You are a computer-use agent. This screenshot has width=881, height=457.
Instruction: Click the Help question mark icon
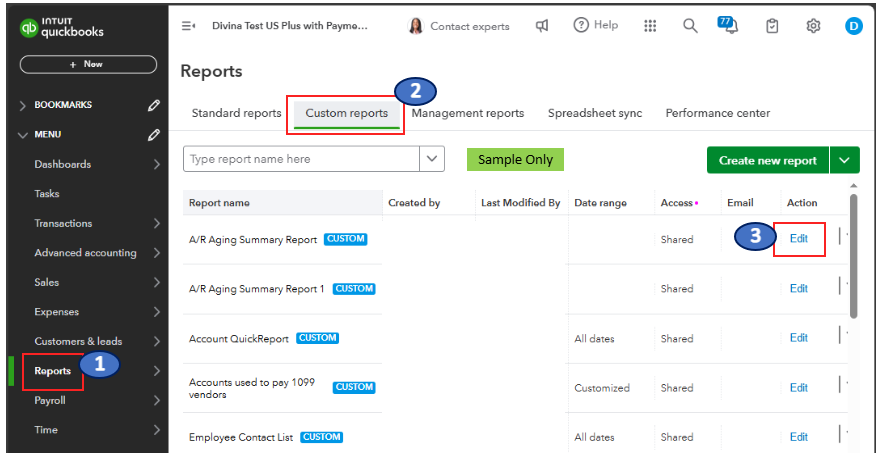[x=581, y=25]
